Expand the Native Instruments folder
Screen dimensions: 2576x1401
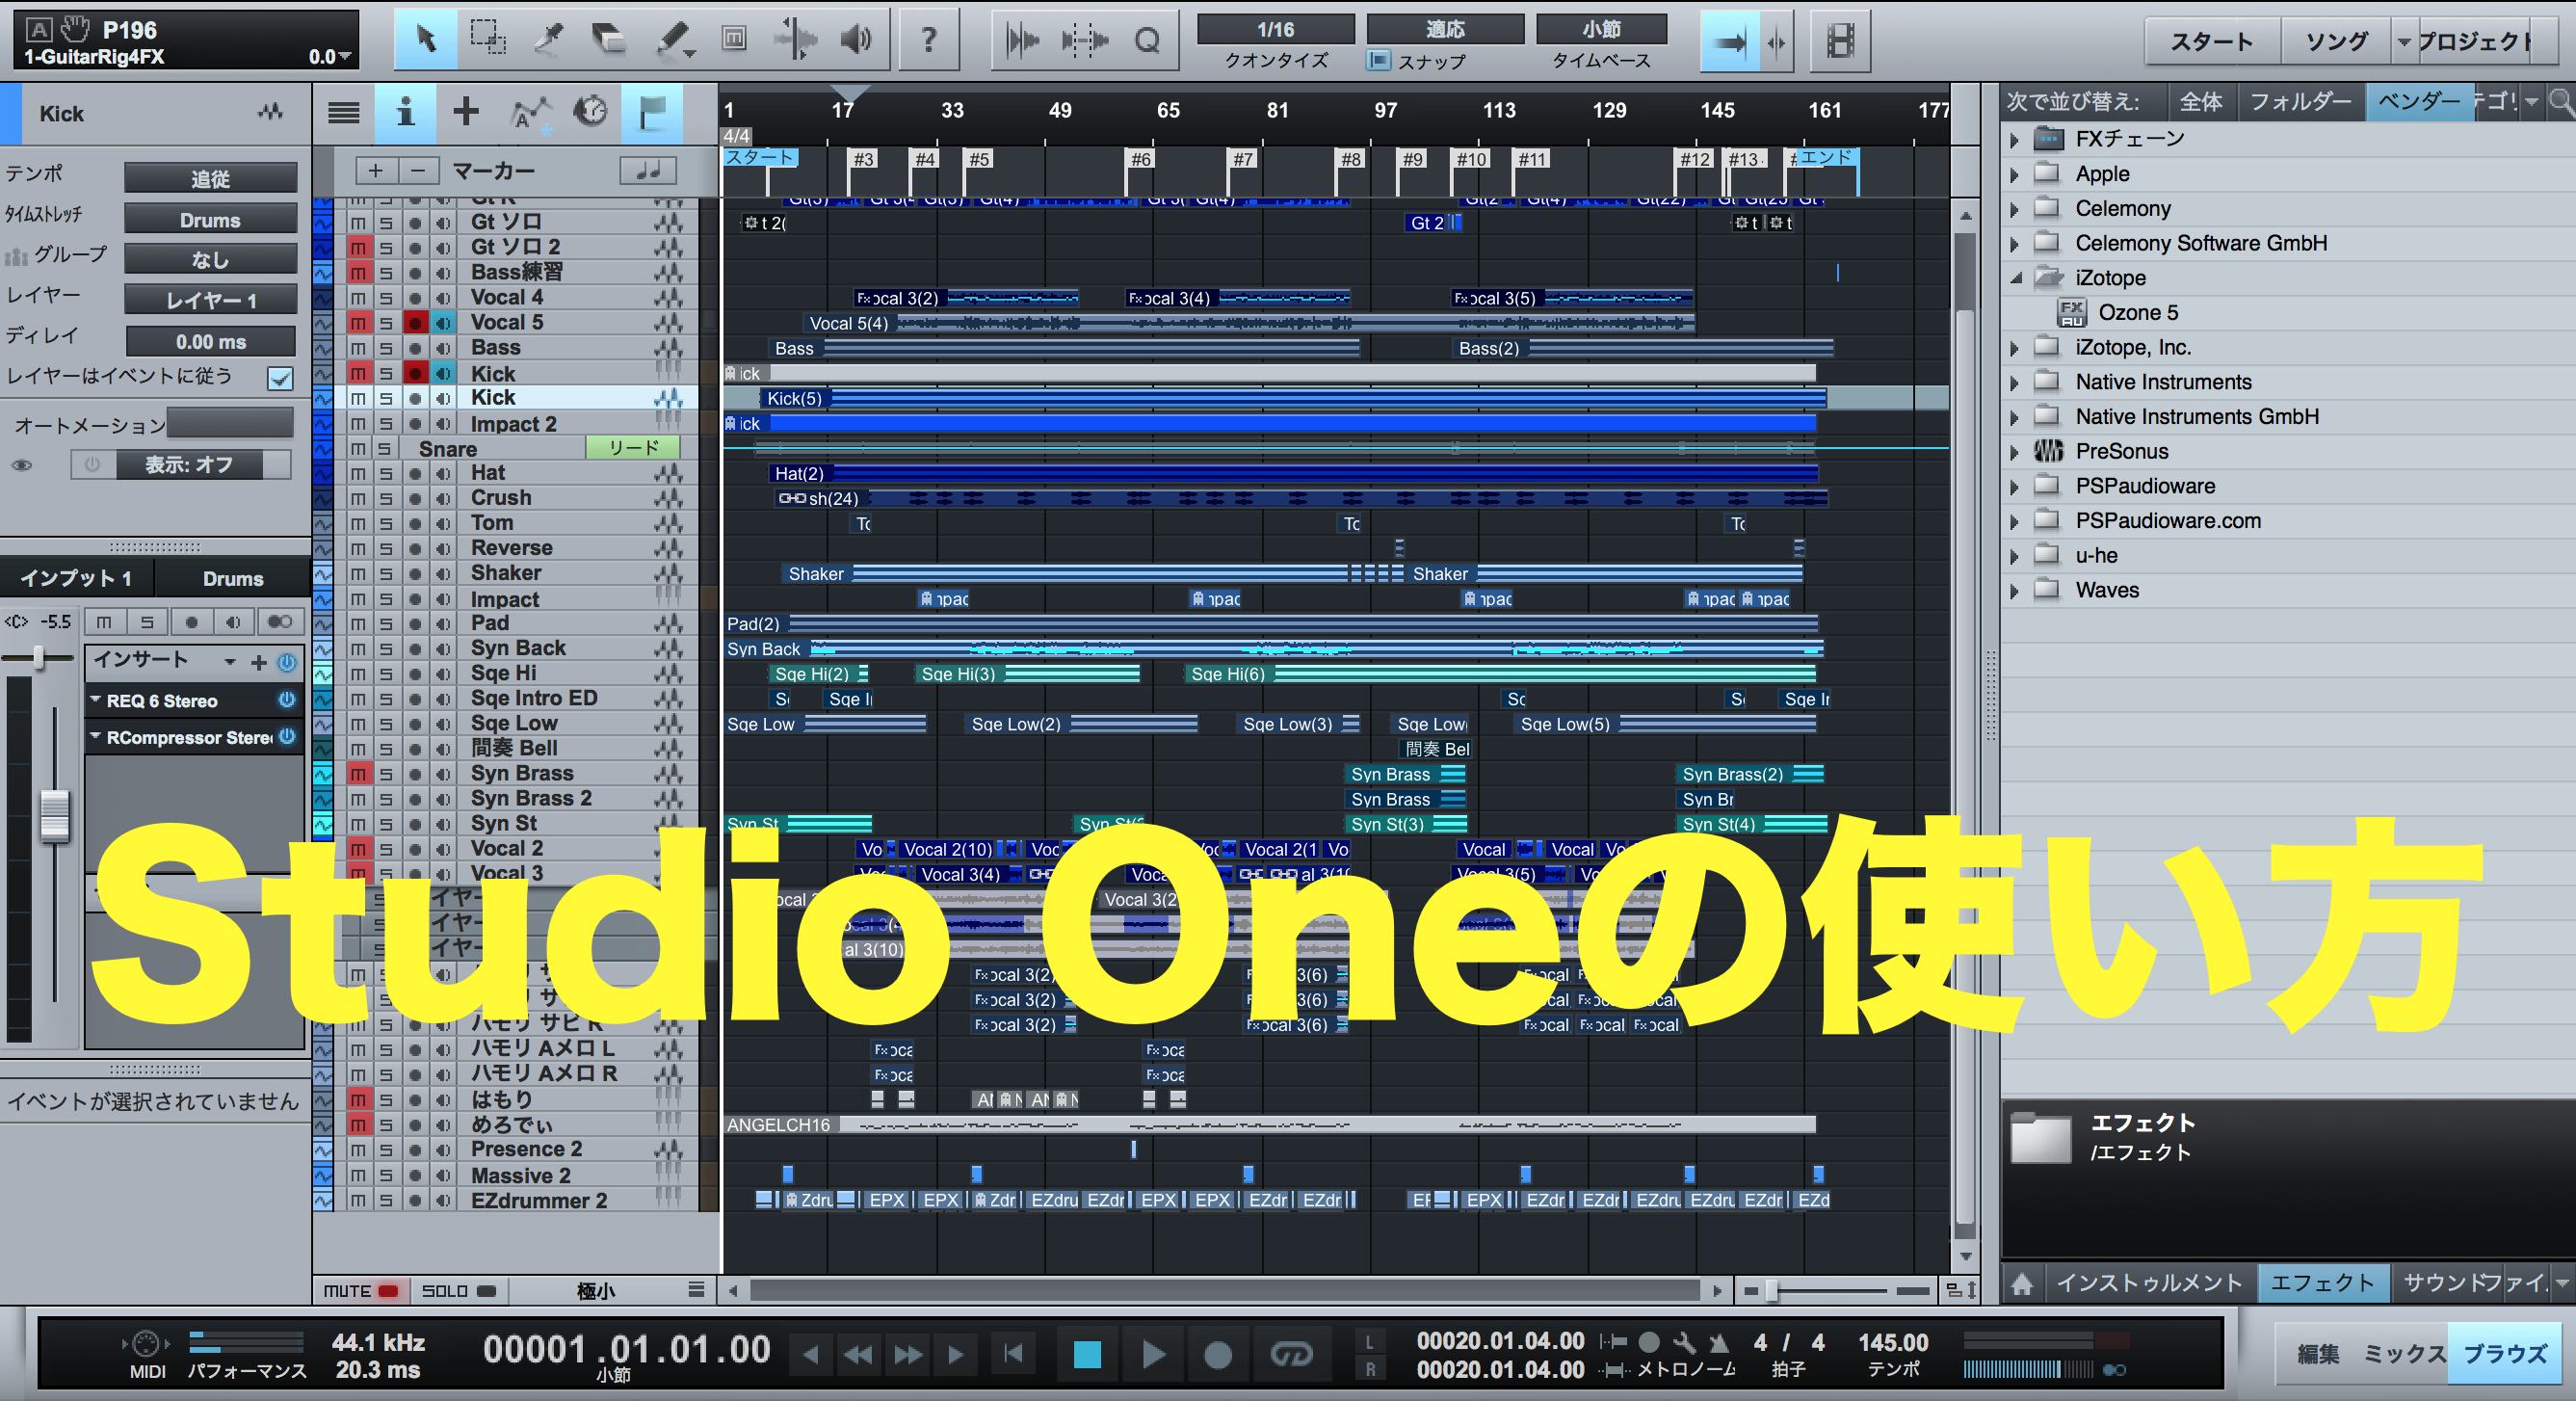(x=2015, y=382)
